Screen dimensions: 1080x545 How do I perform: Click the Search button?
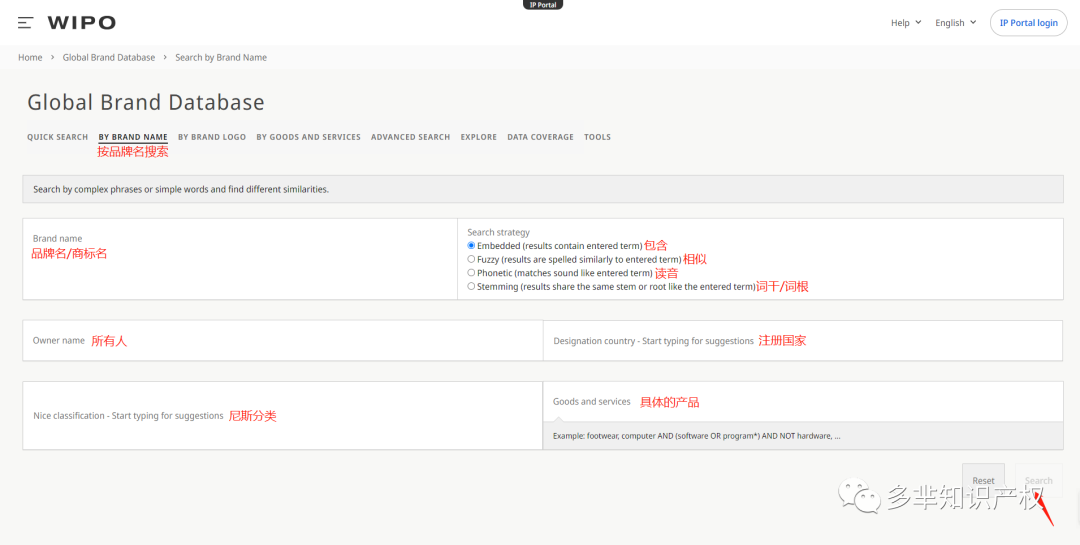click(x=1039, y=480)
